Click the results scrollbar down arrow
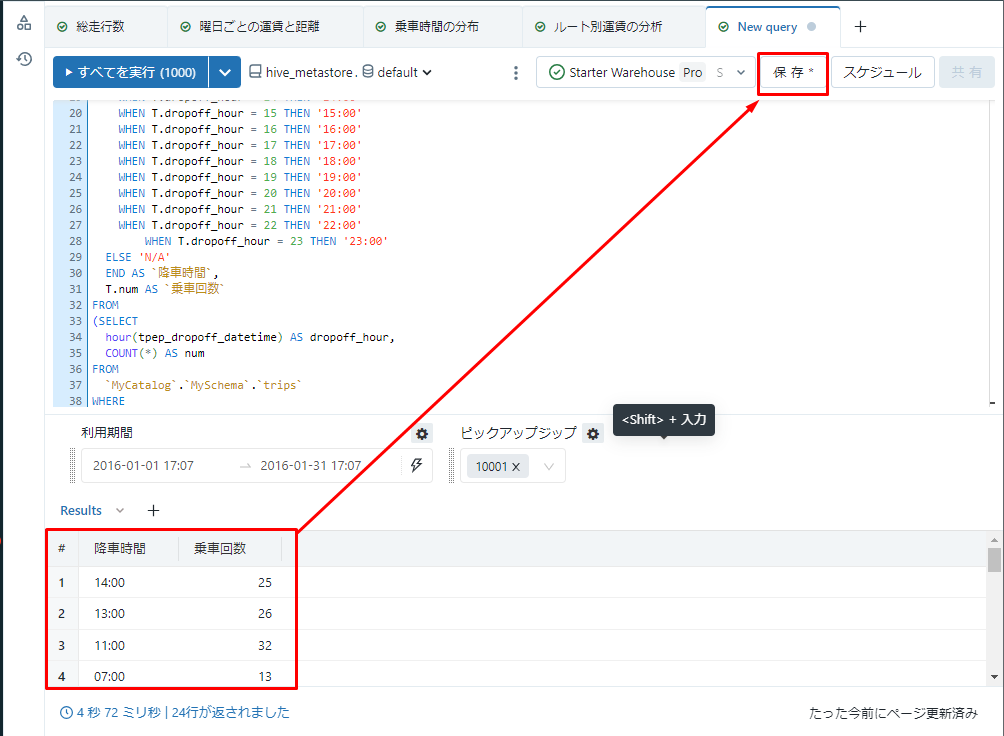This screenshot has width=1004, height=736. point(994,676)
